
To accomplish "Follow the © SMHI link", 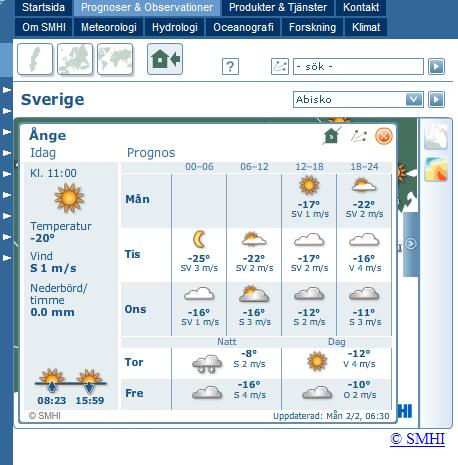I will (x=417, y=439).
